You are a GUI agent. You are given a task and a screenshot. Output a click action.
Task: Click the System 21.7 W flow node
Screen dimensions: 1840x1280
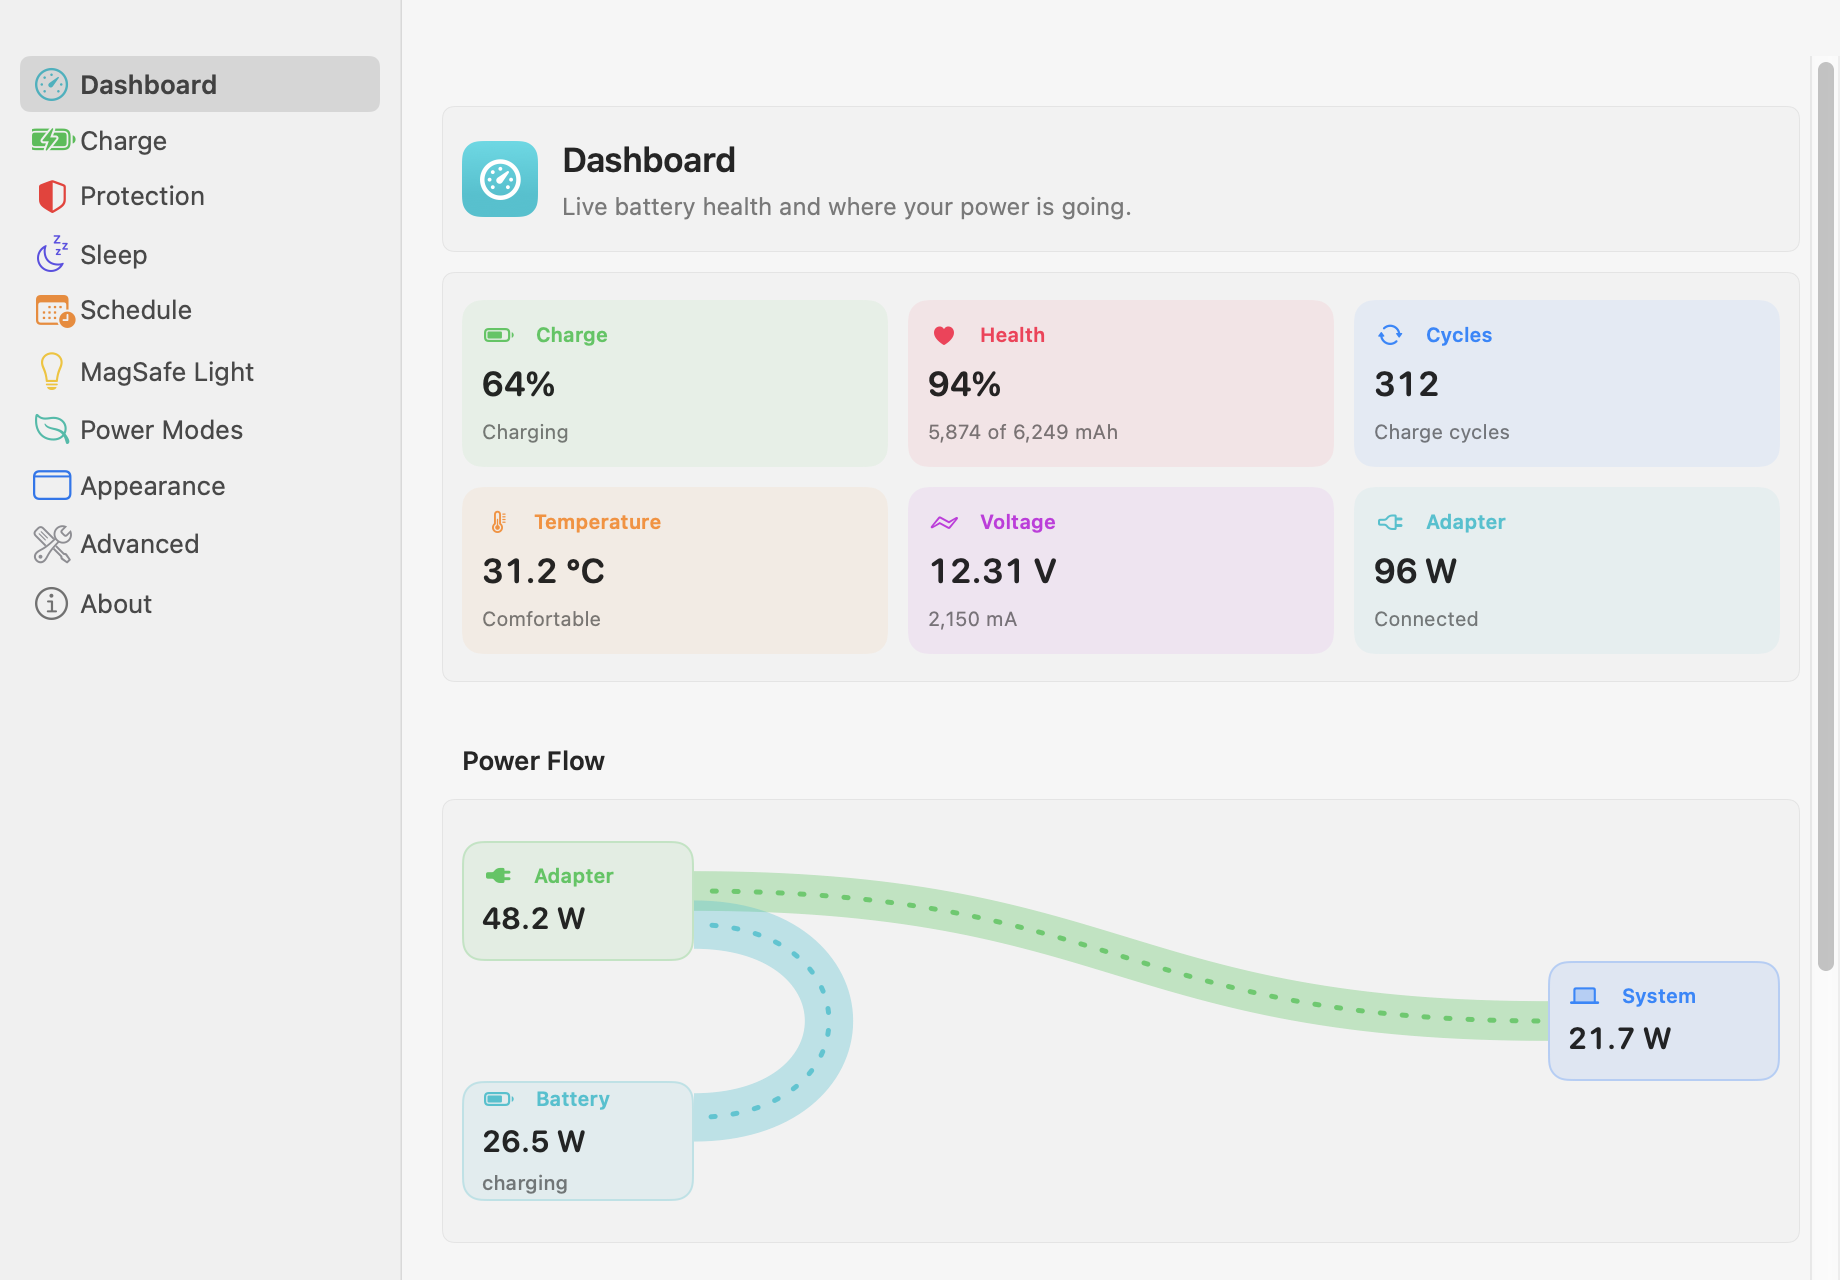(1664, 1021)
